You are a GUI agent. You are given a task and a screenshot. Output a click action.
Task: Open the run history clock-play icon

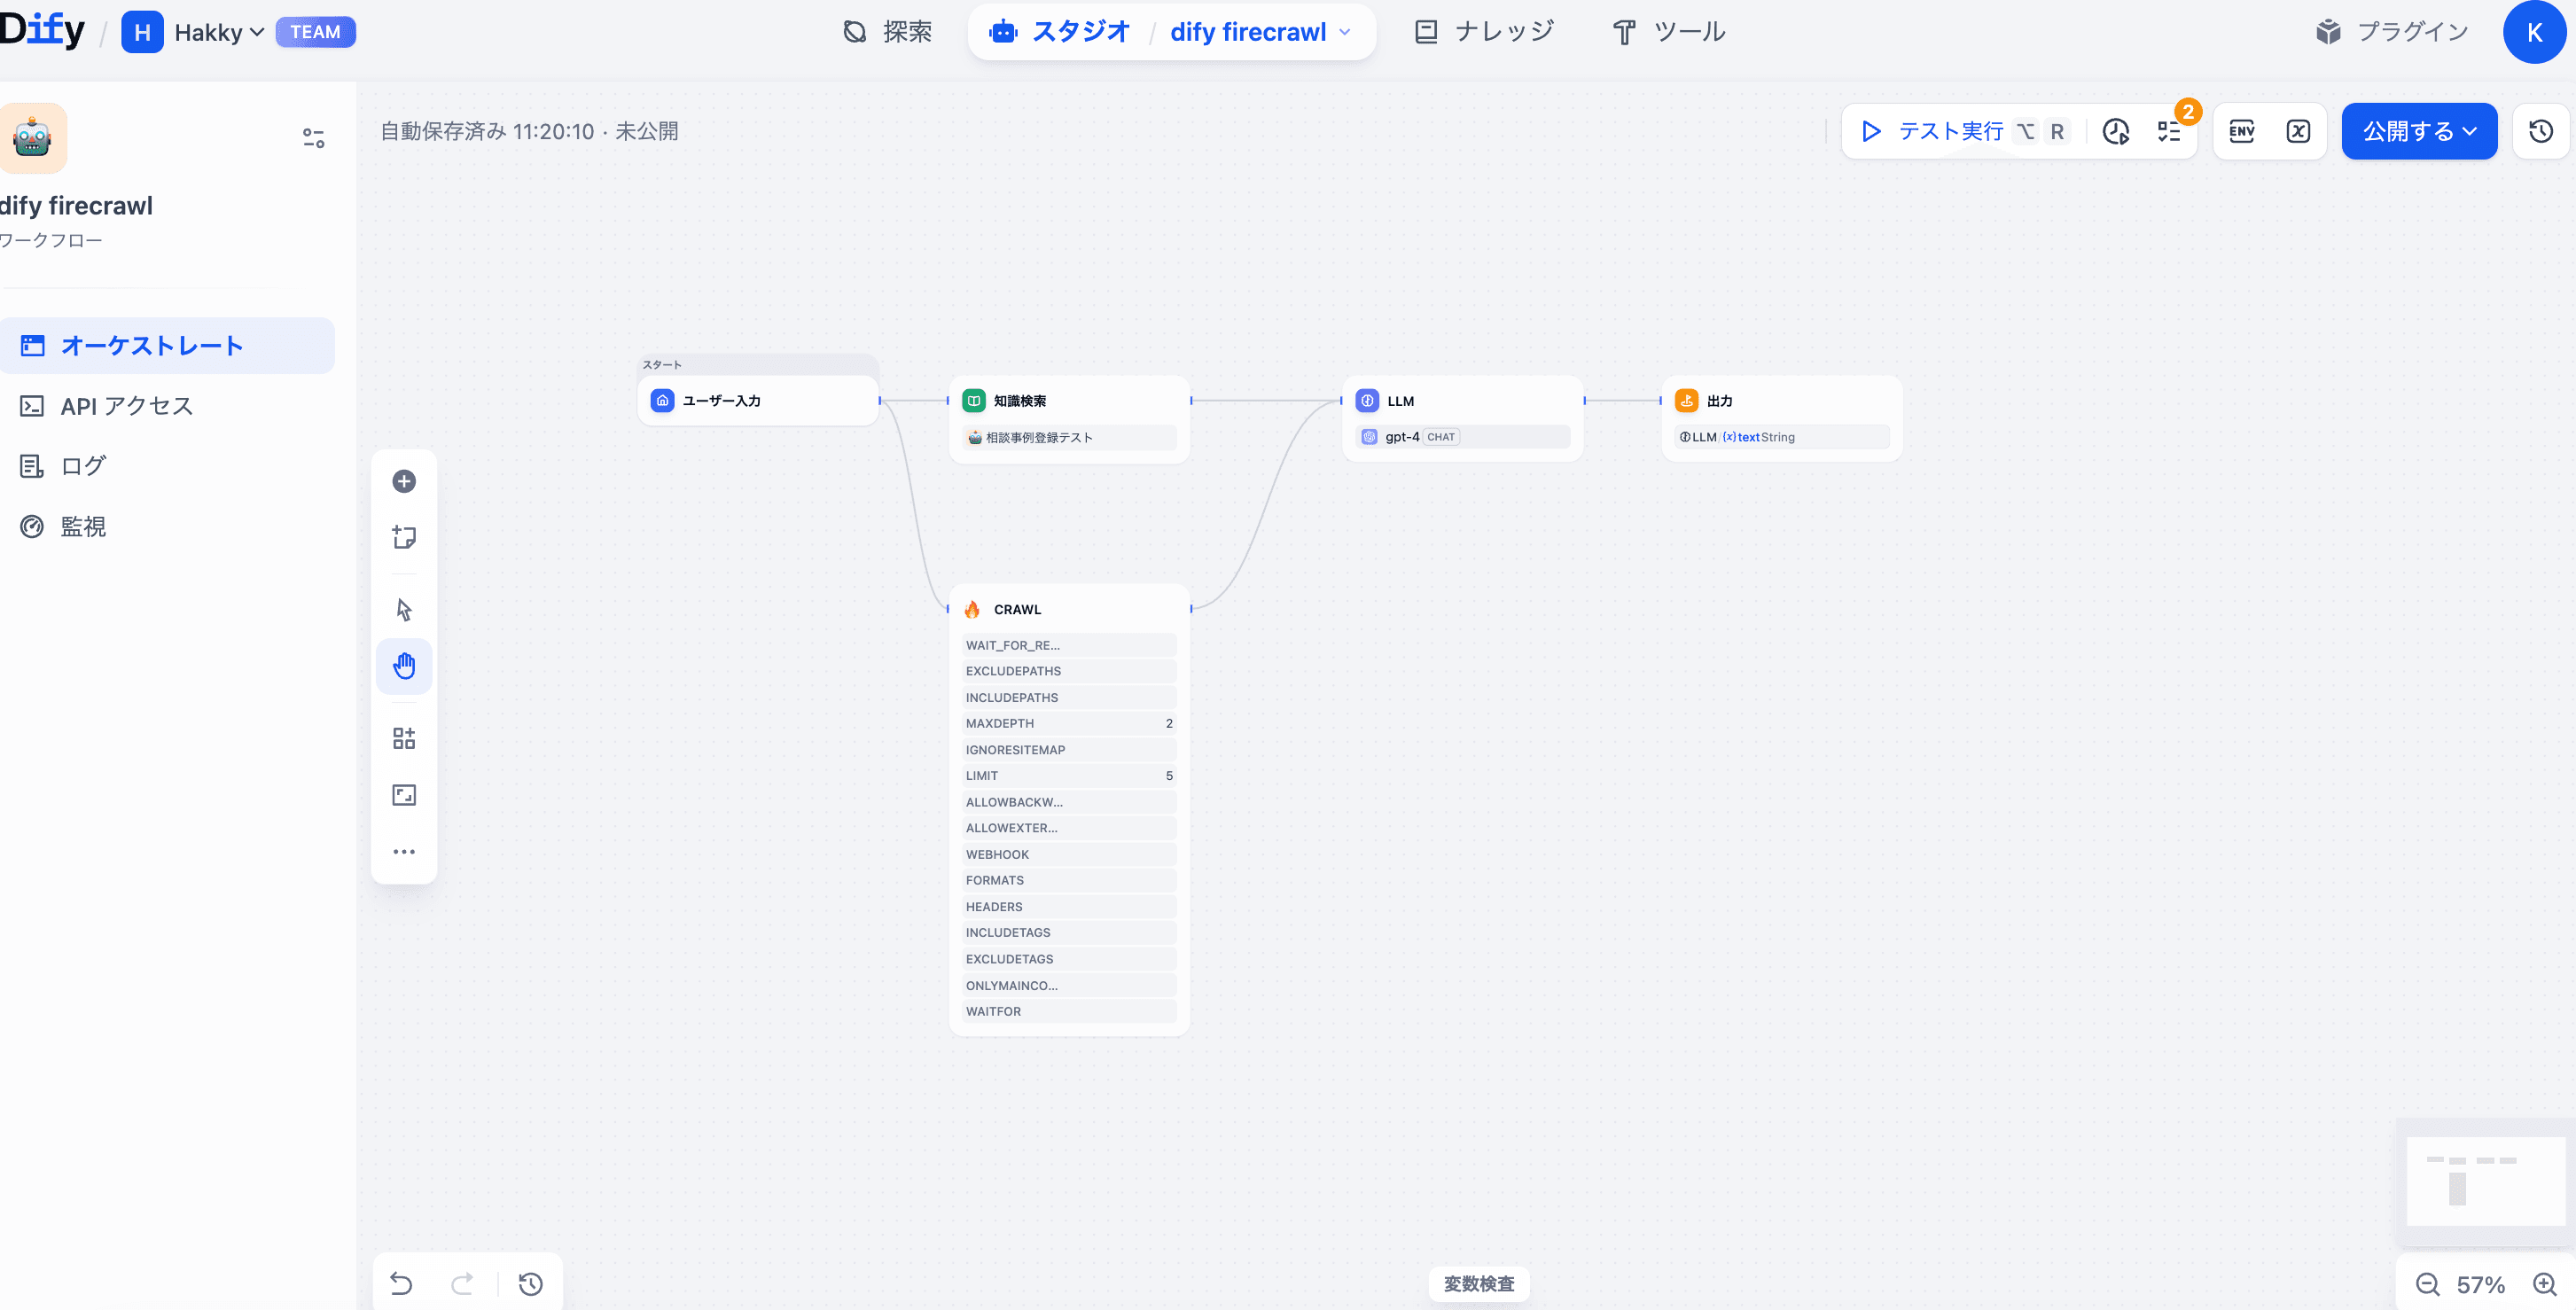(2115, 131)
